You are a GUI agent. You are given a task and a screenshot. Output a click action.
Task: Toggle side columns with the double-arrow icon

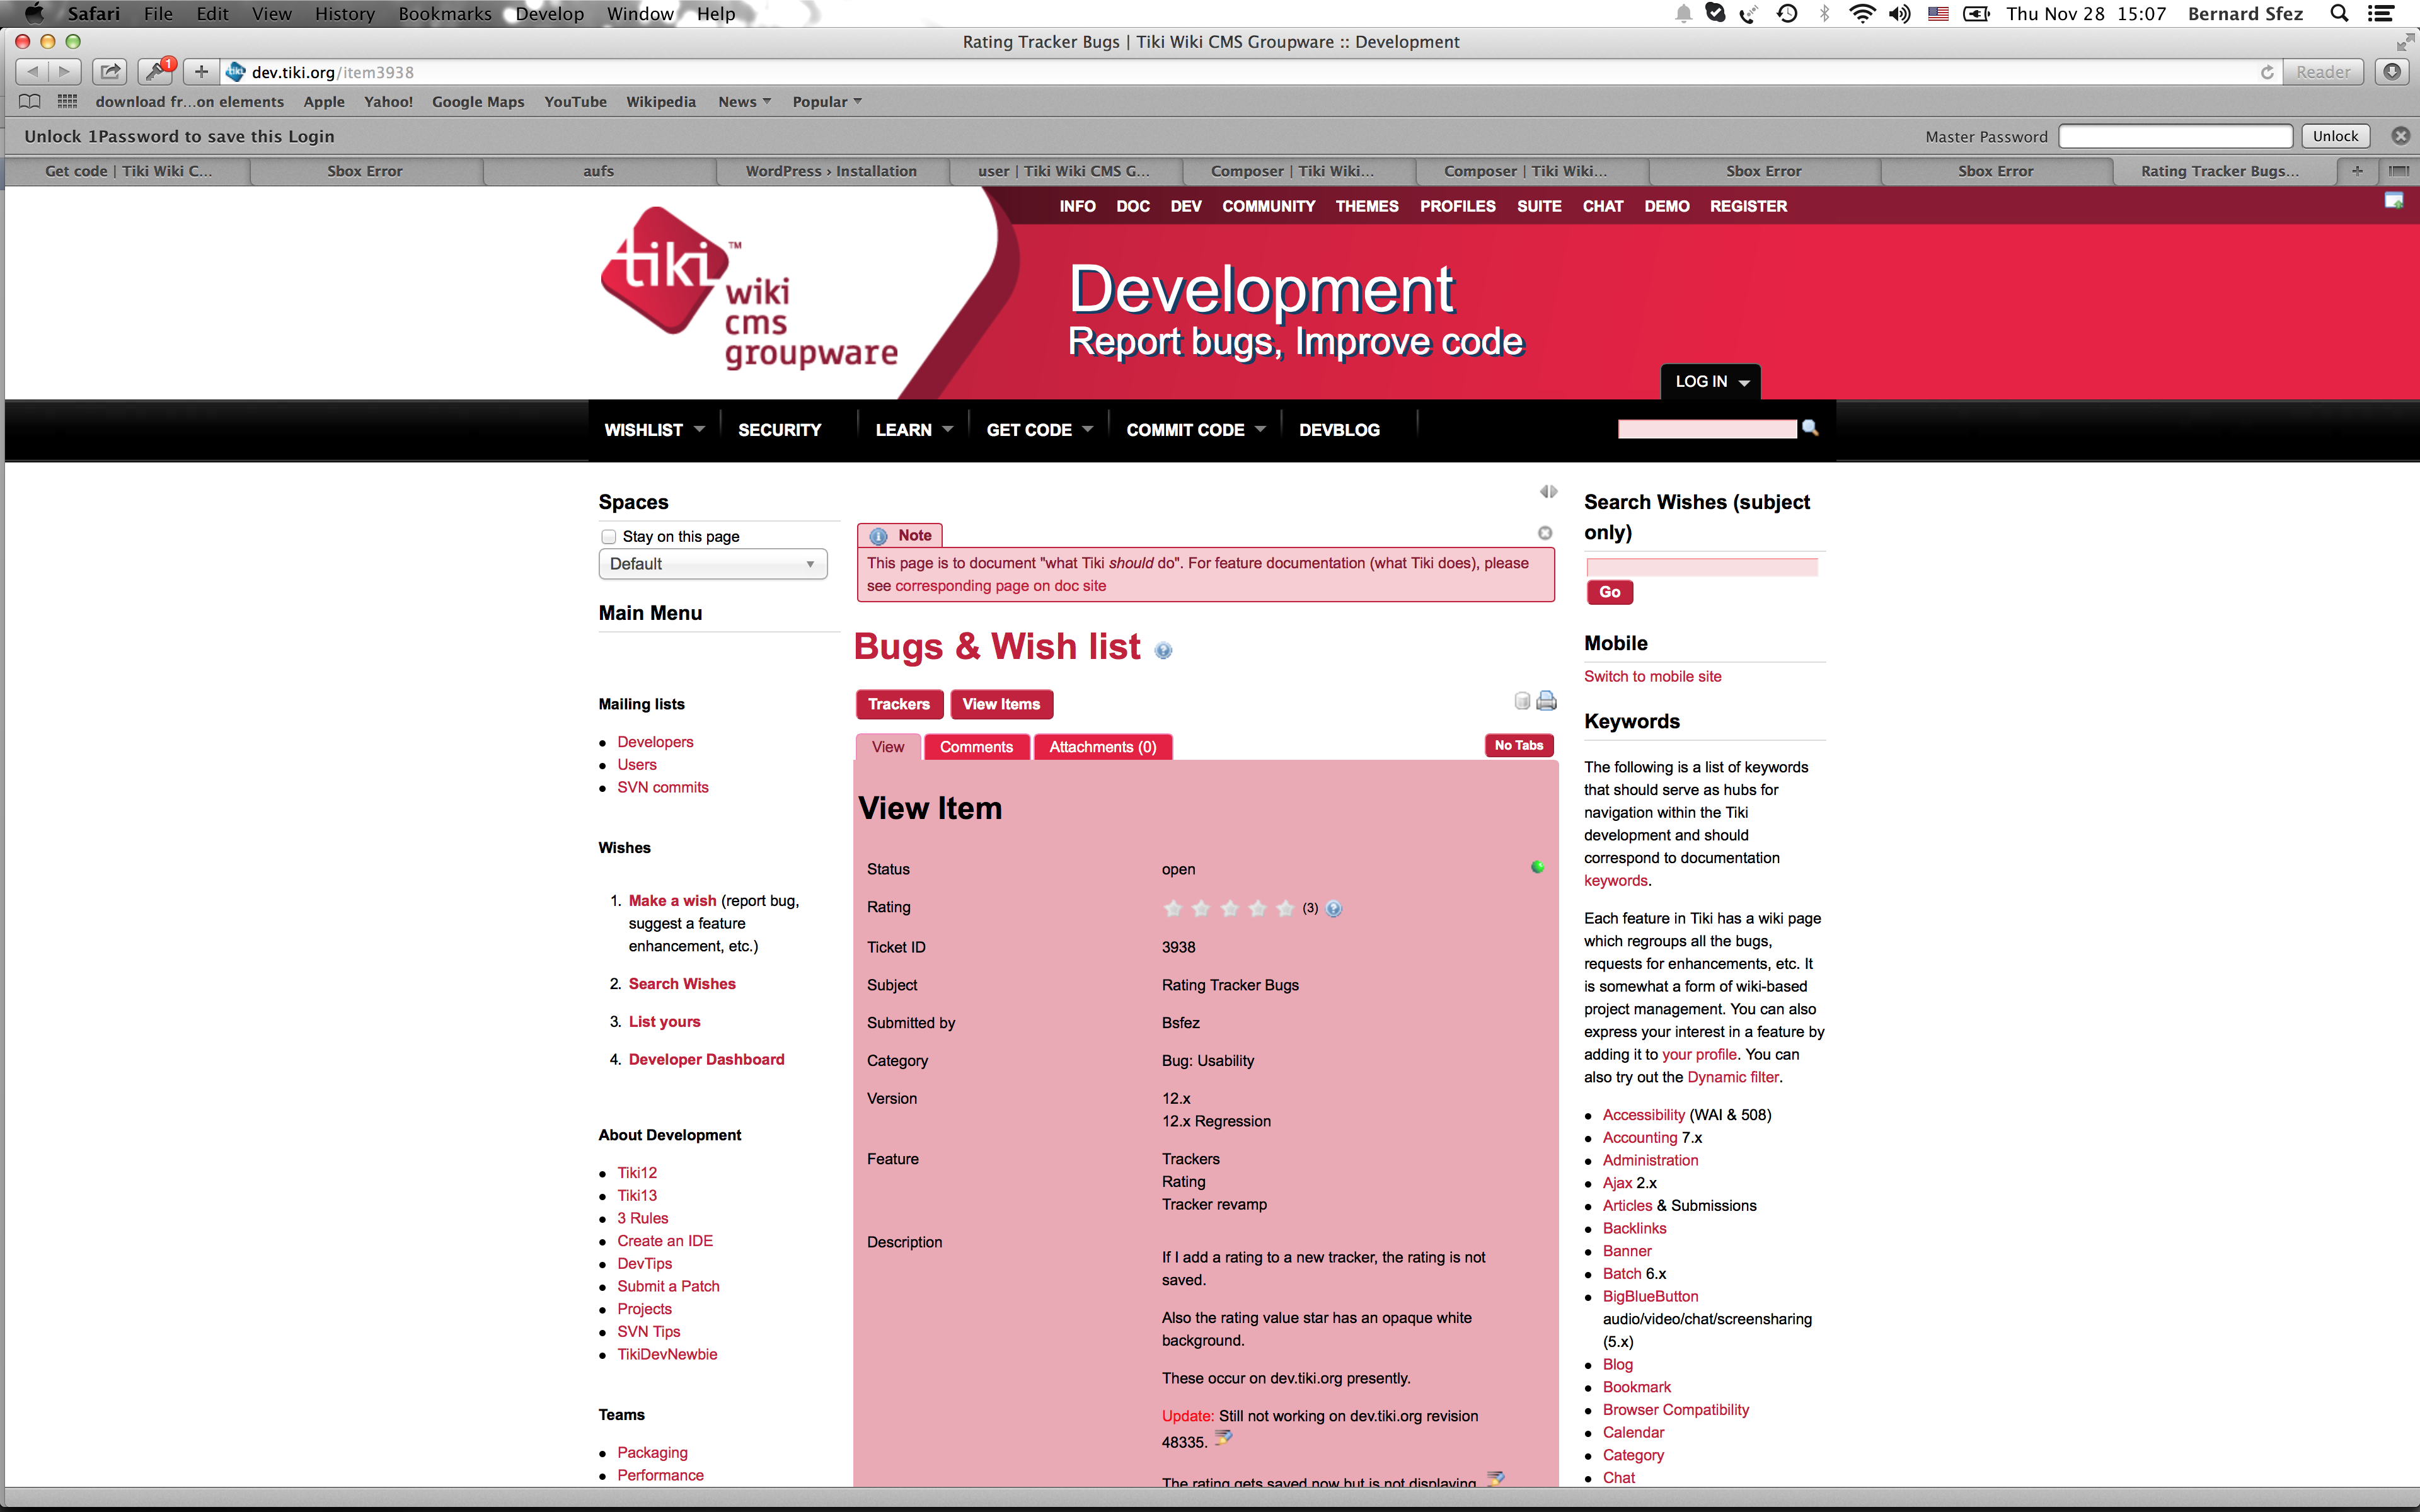tap(1548, 491)
